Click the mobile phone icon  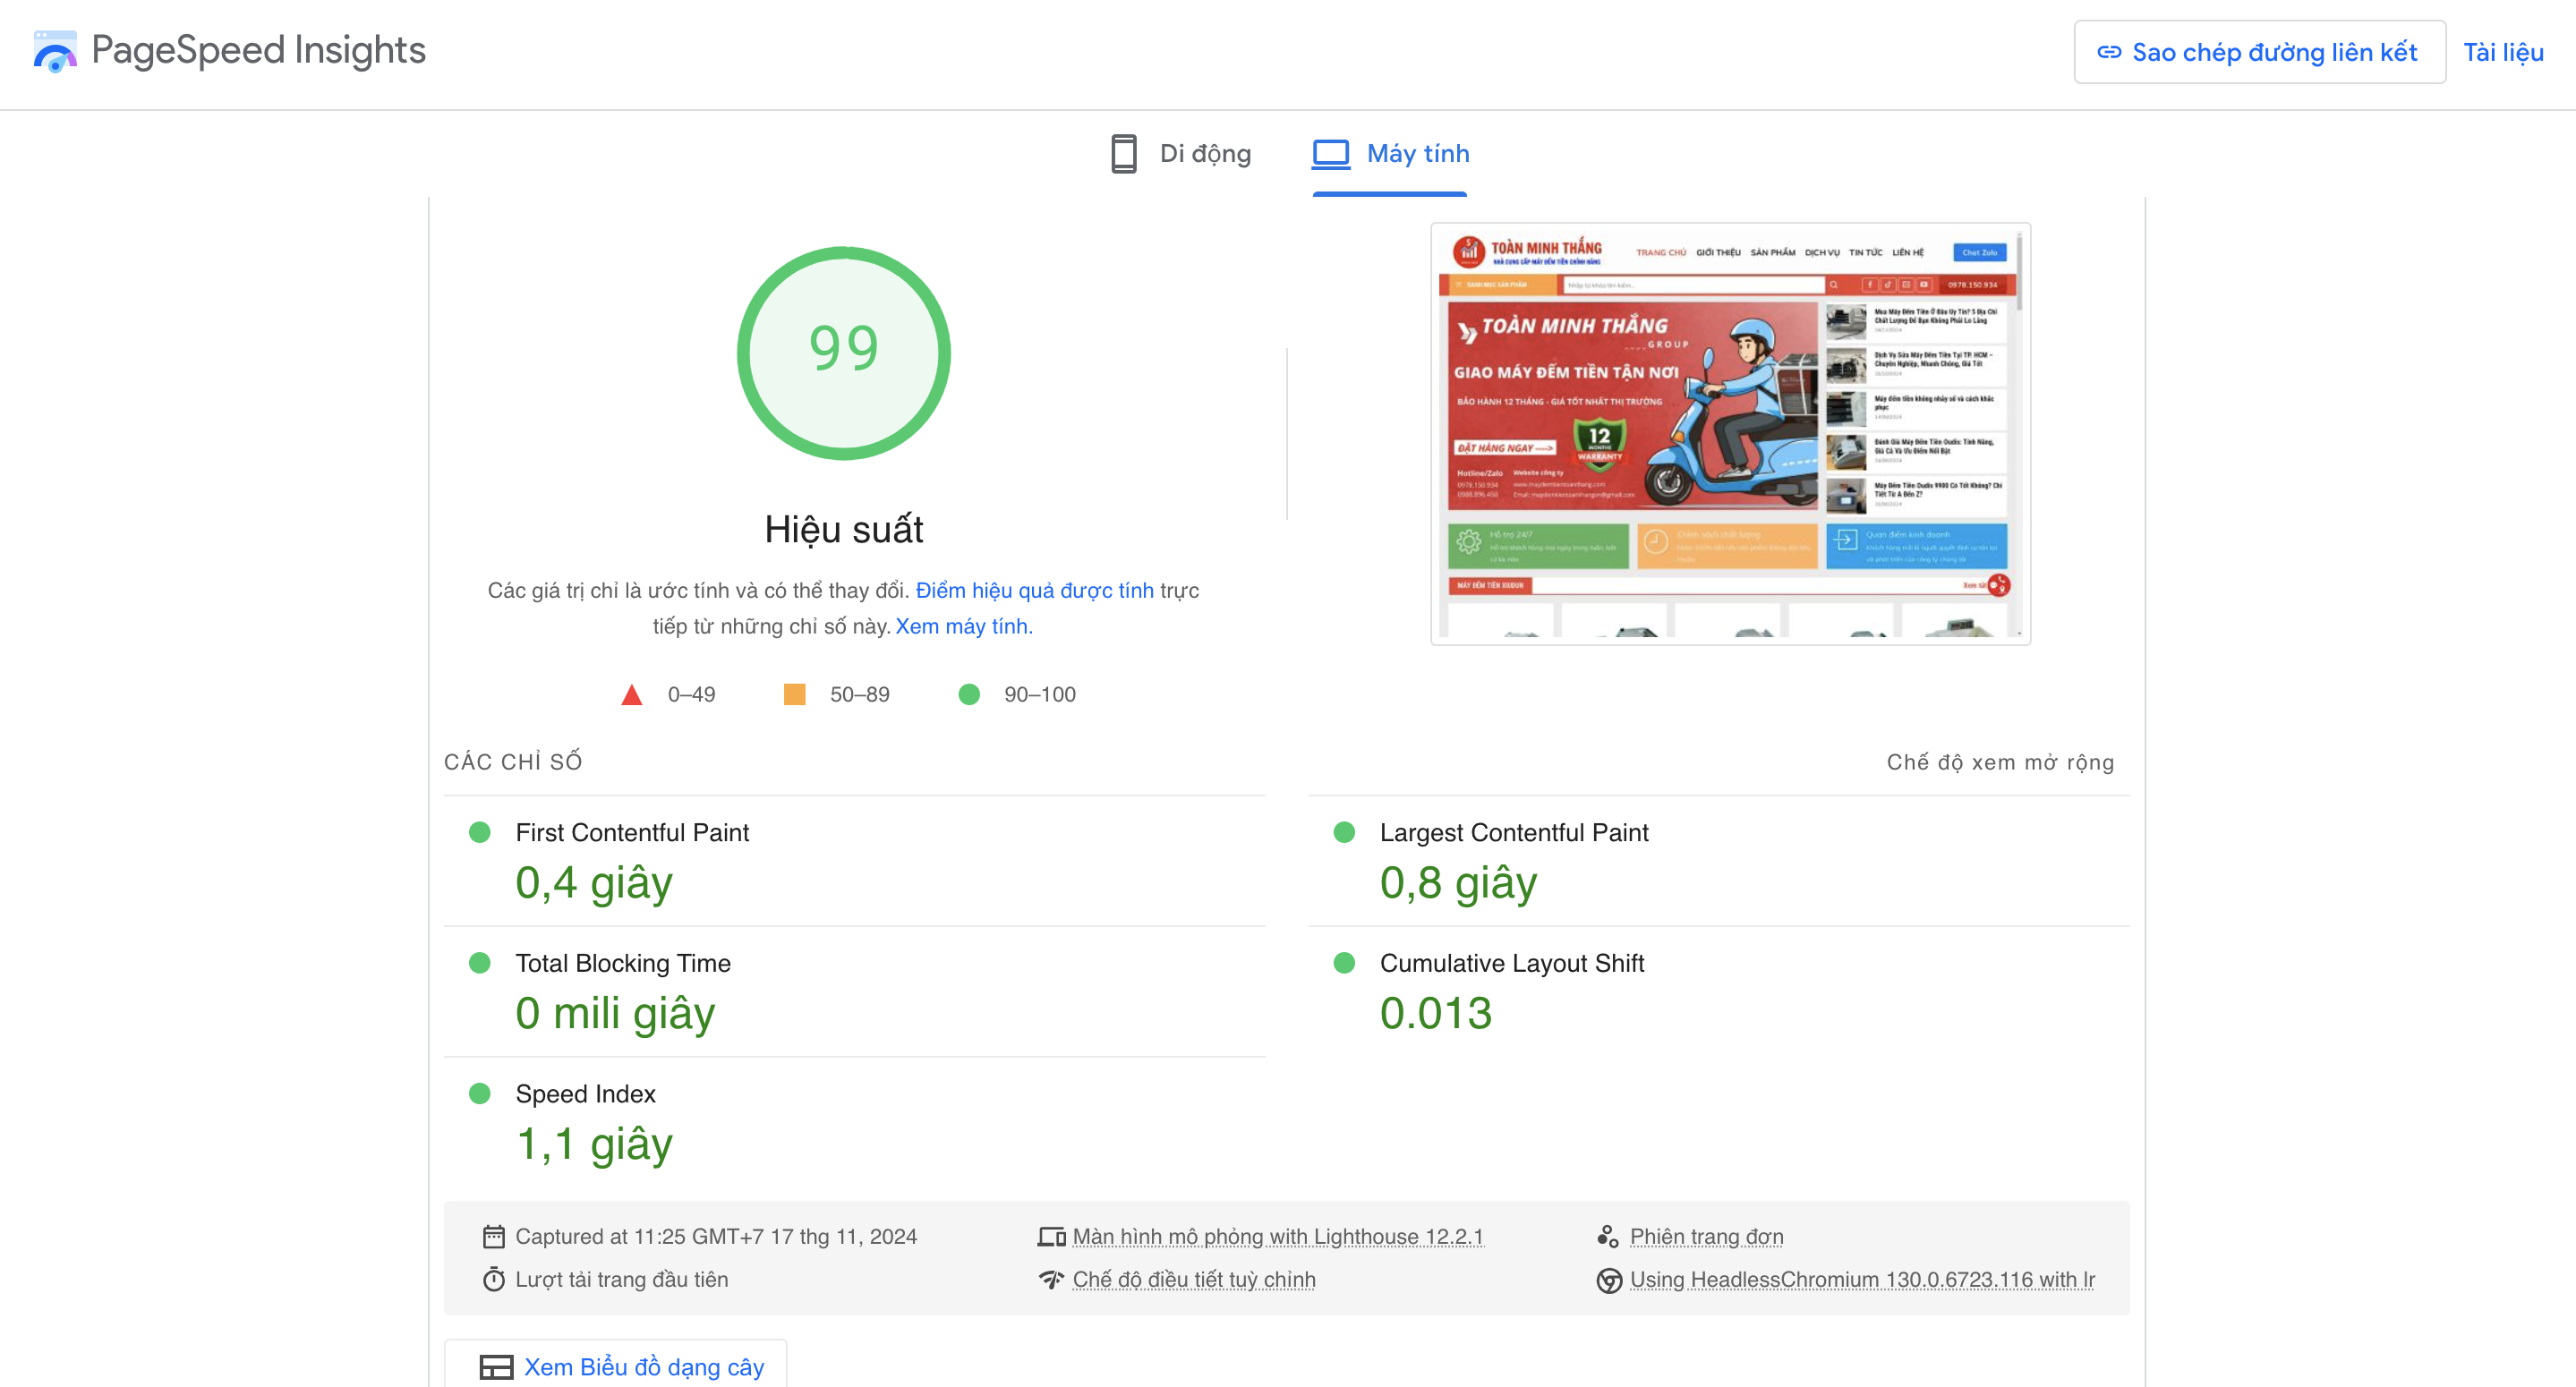pos(1123,154)
